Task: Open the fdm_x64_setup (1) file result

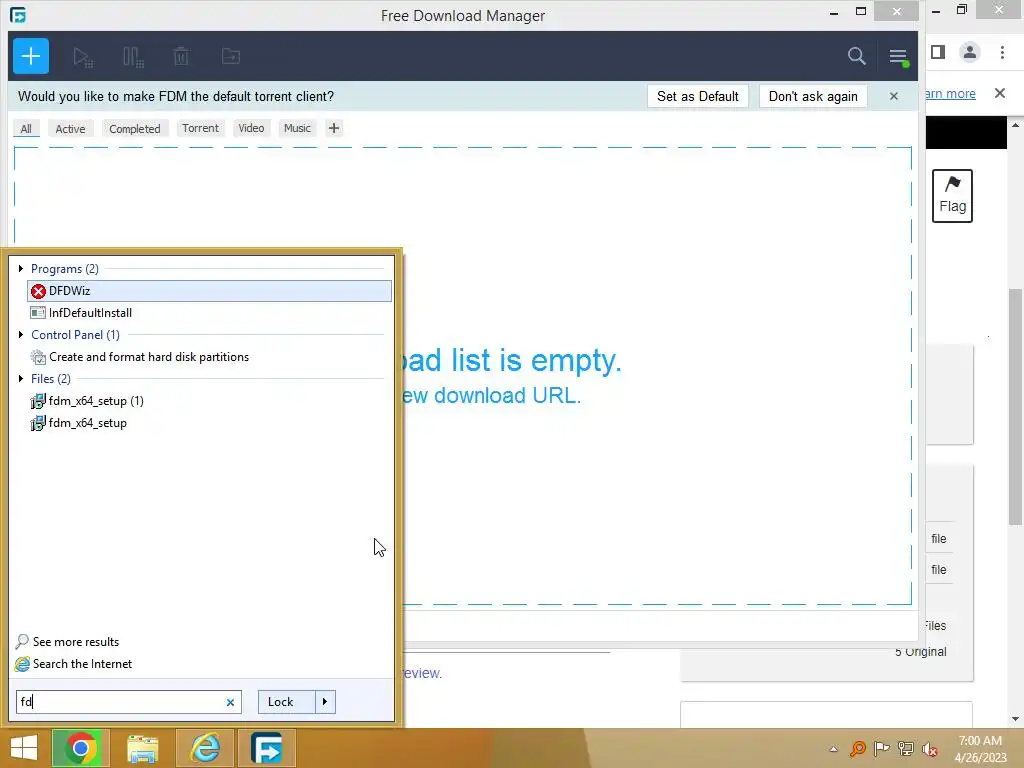Action: click(x=209, y=401)
